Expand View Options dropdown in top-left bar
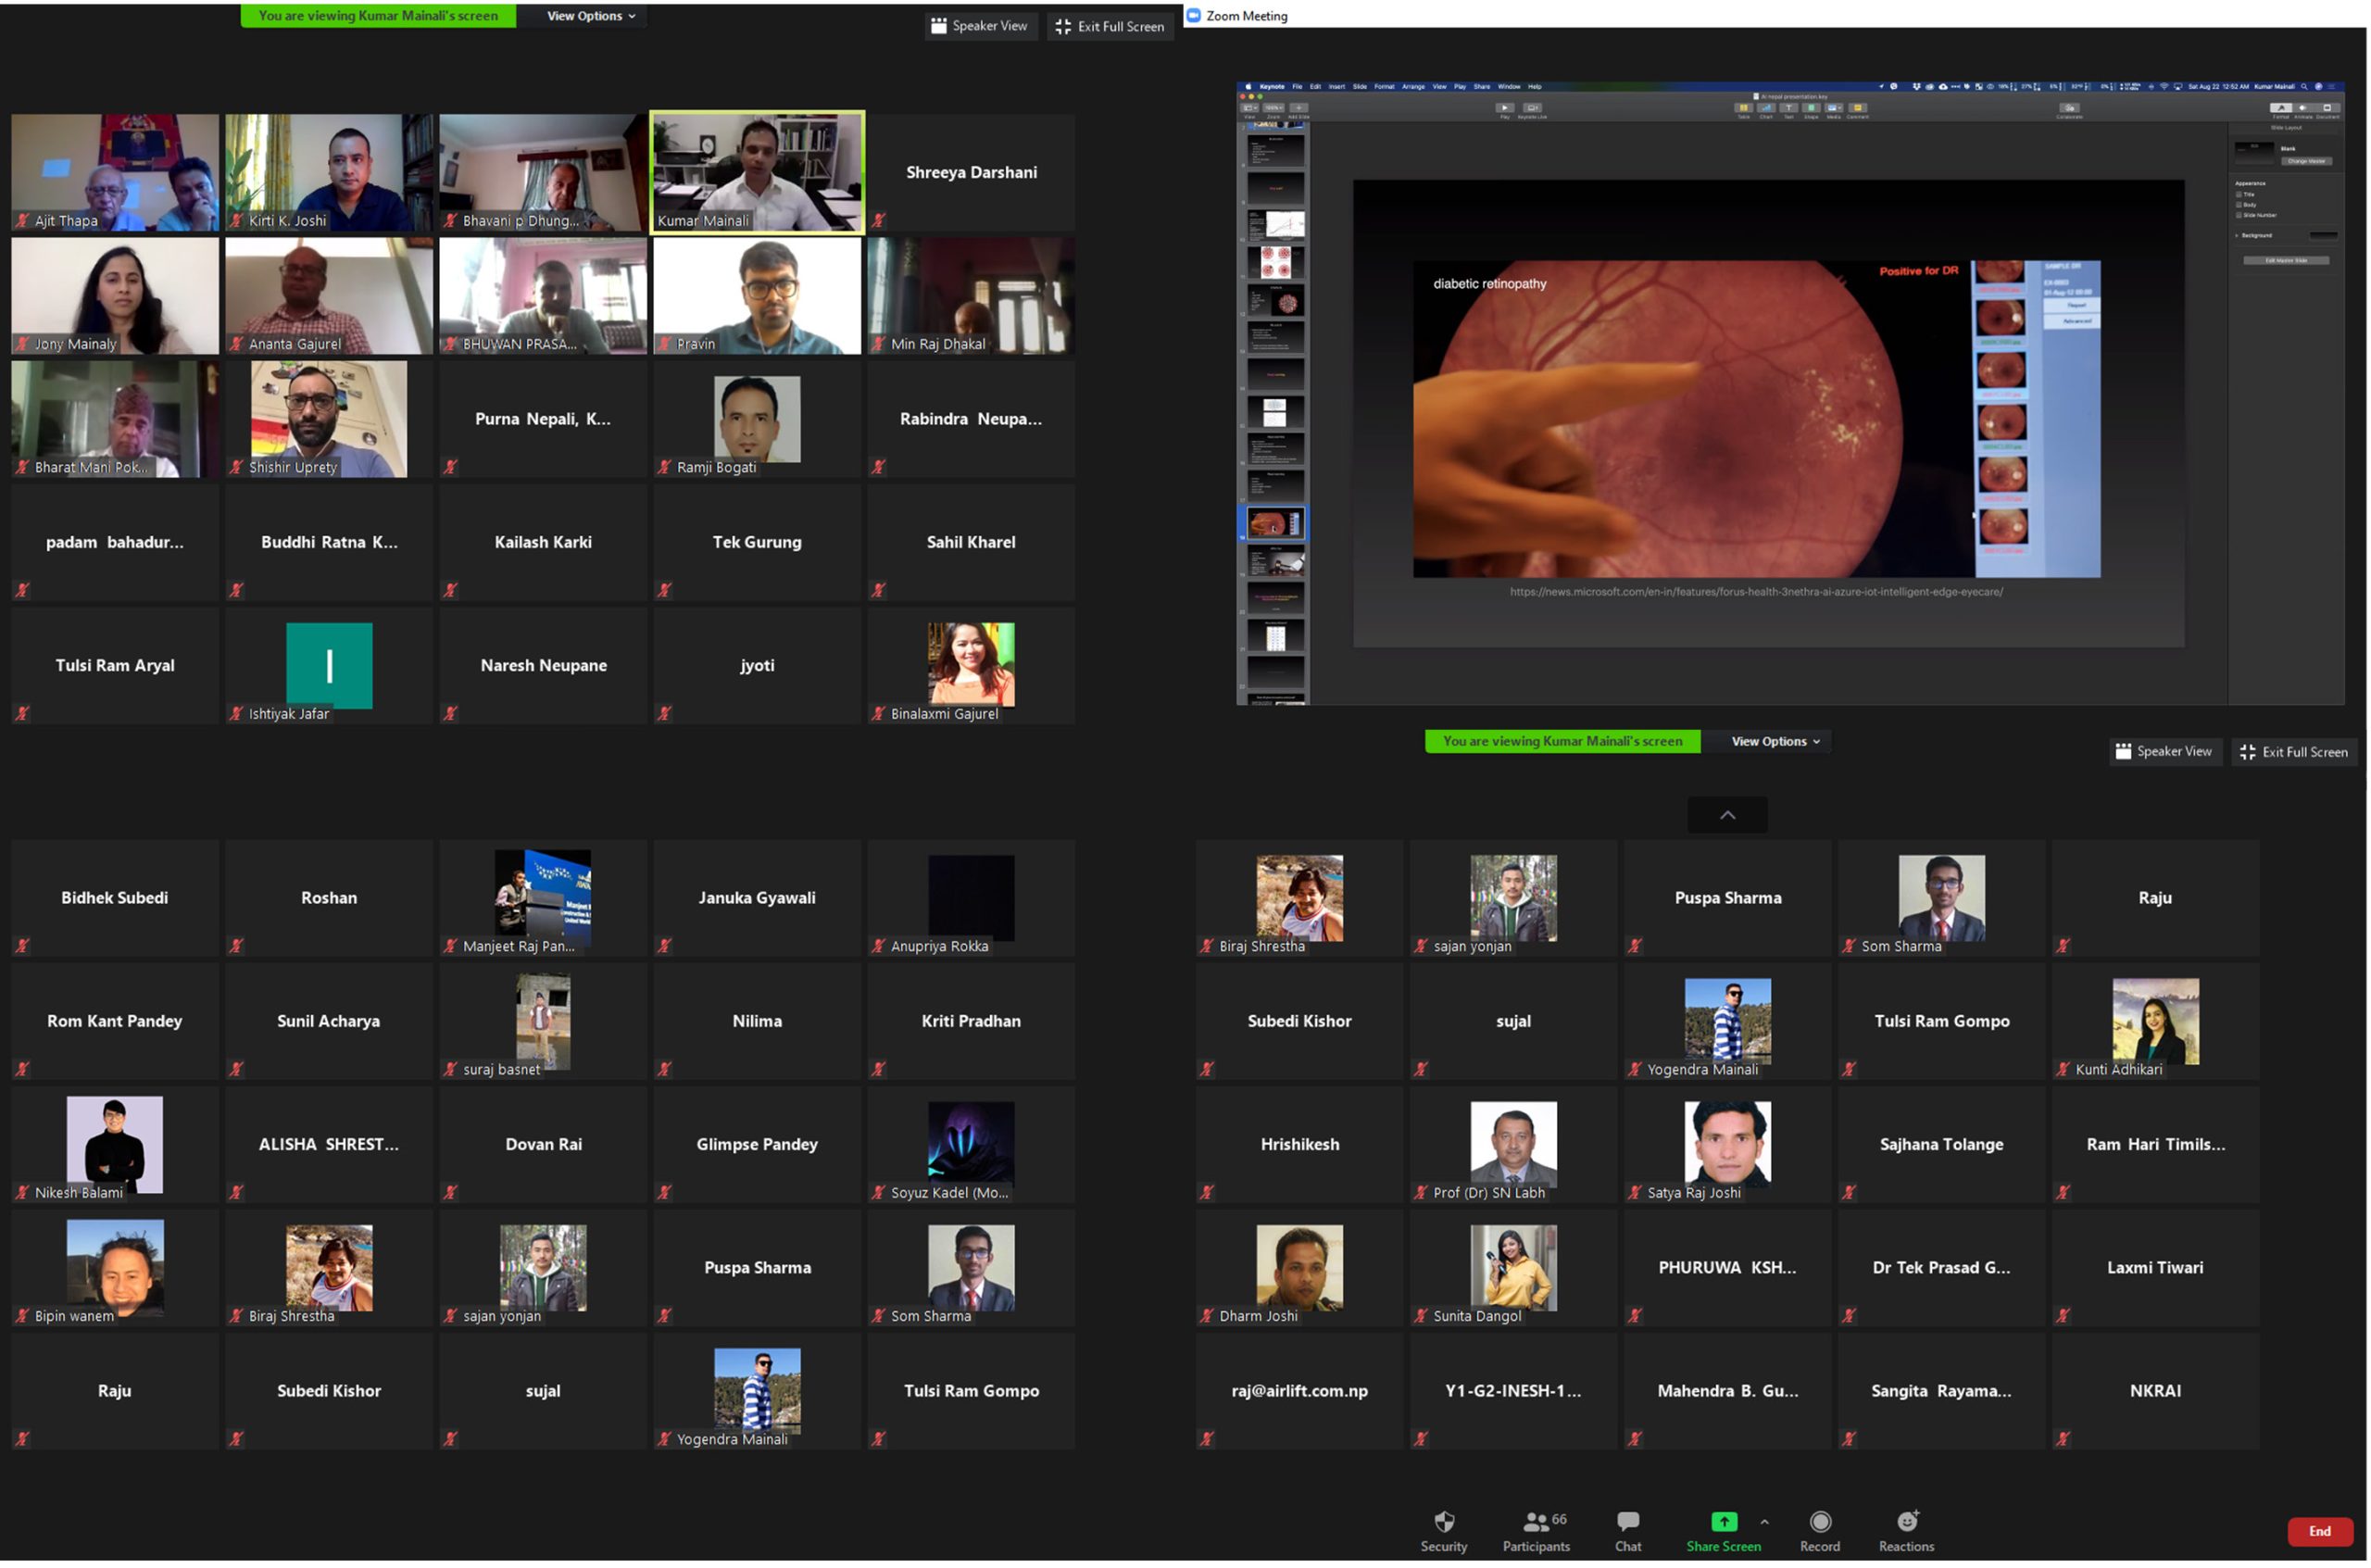 point(590,16)
